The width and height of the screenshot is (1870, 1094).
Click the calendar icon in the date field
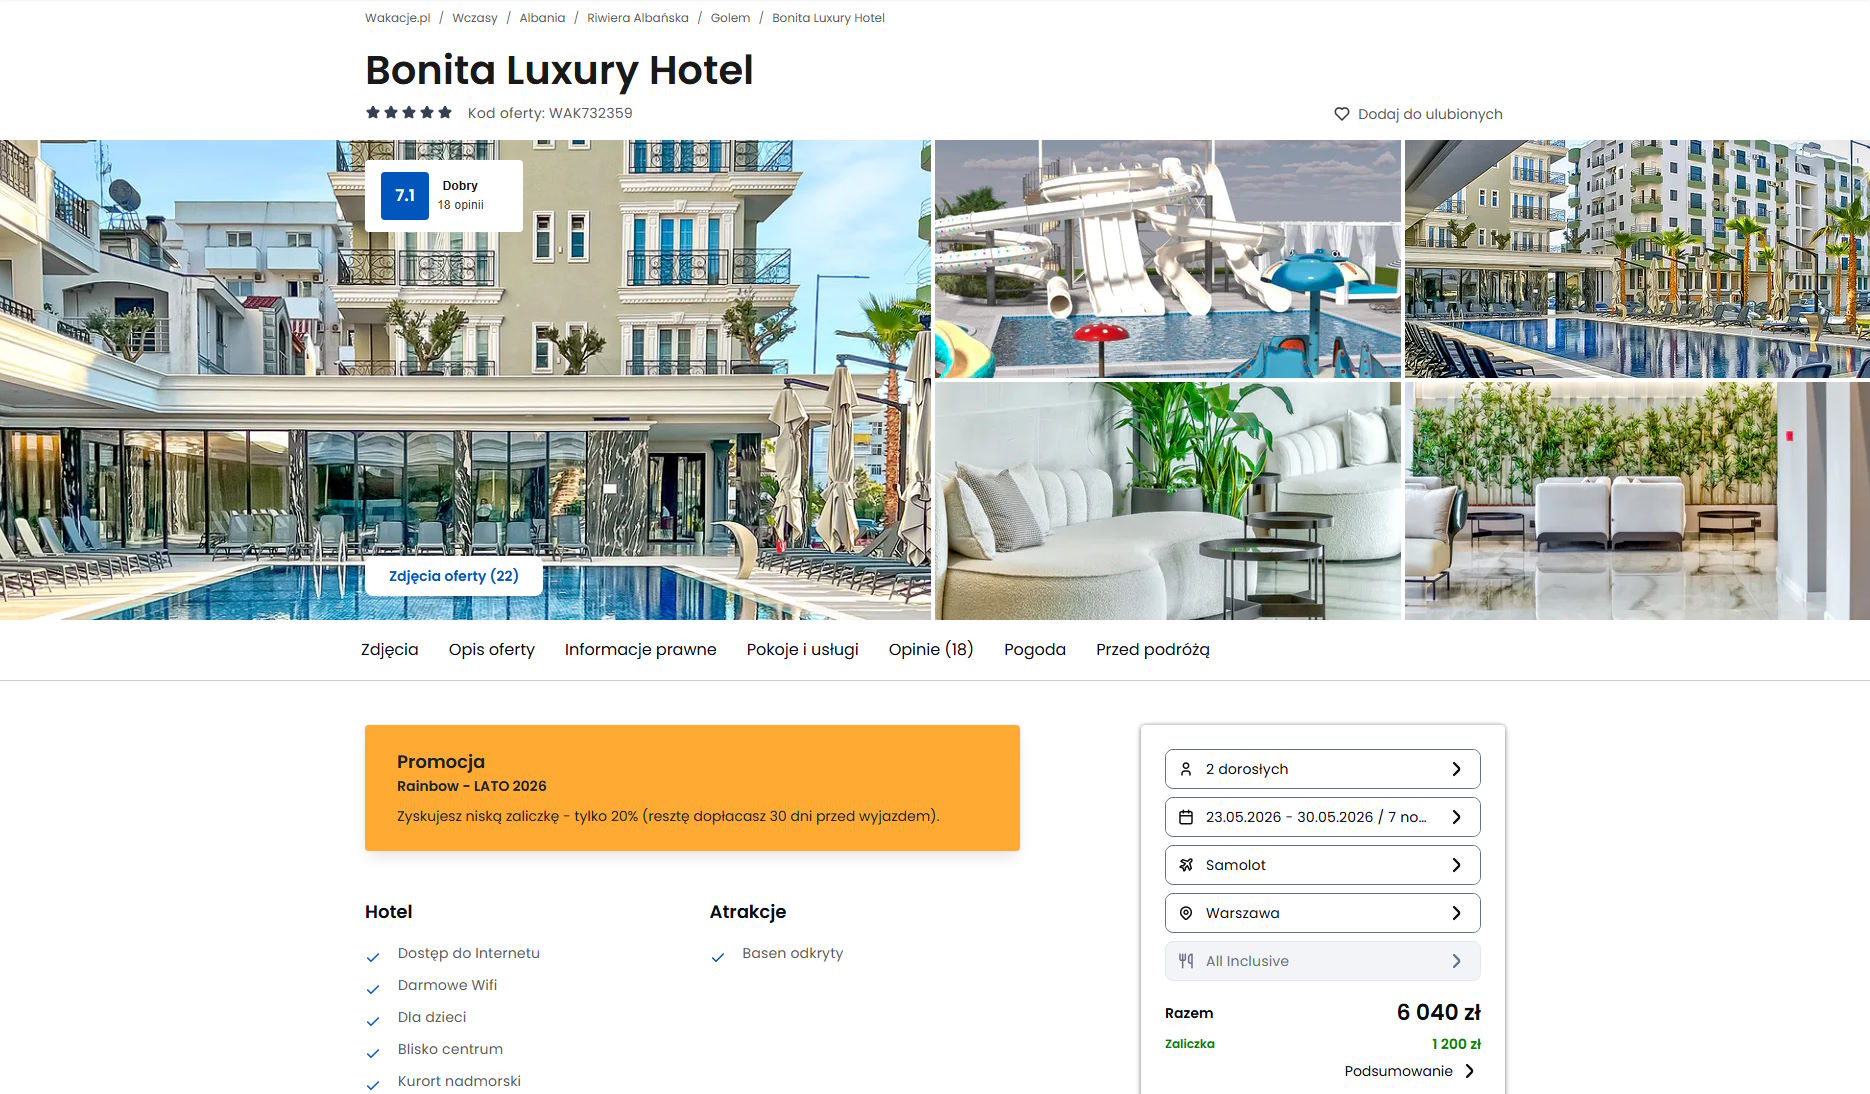tap(1186, 817)
